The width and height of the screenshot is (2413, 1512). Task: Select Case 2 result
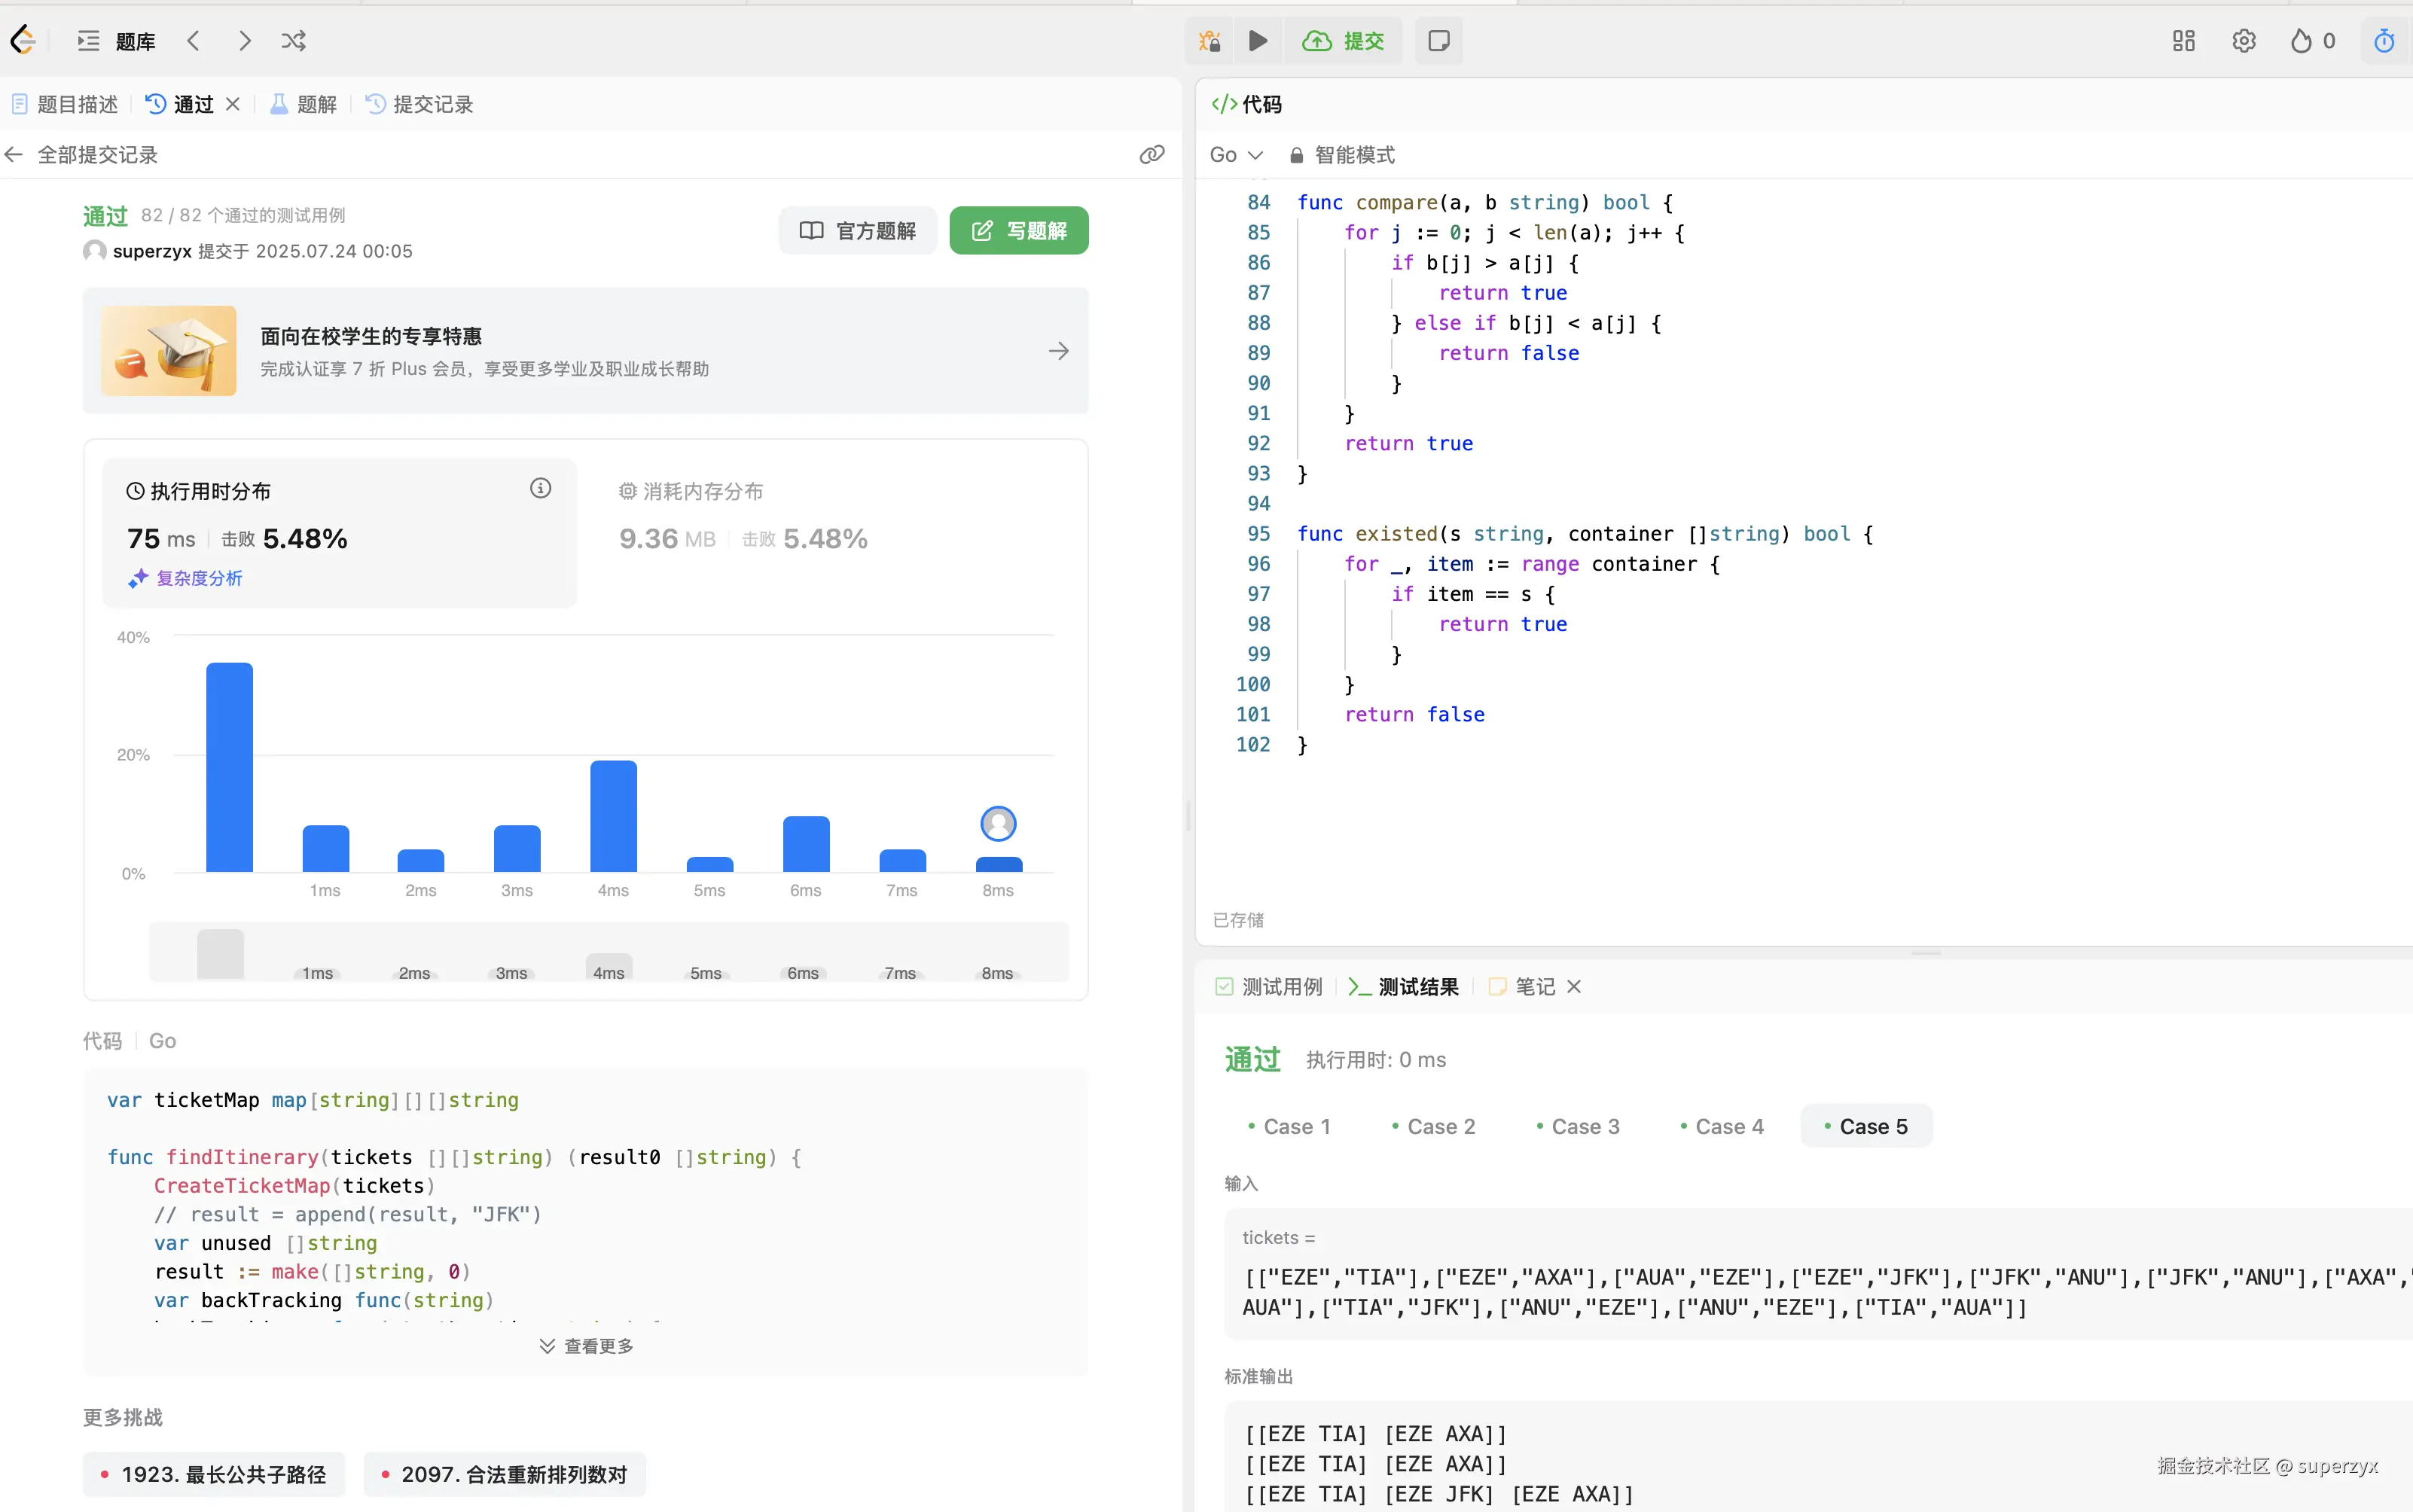(1433, 1127)
